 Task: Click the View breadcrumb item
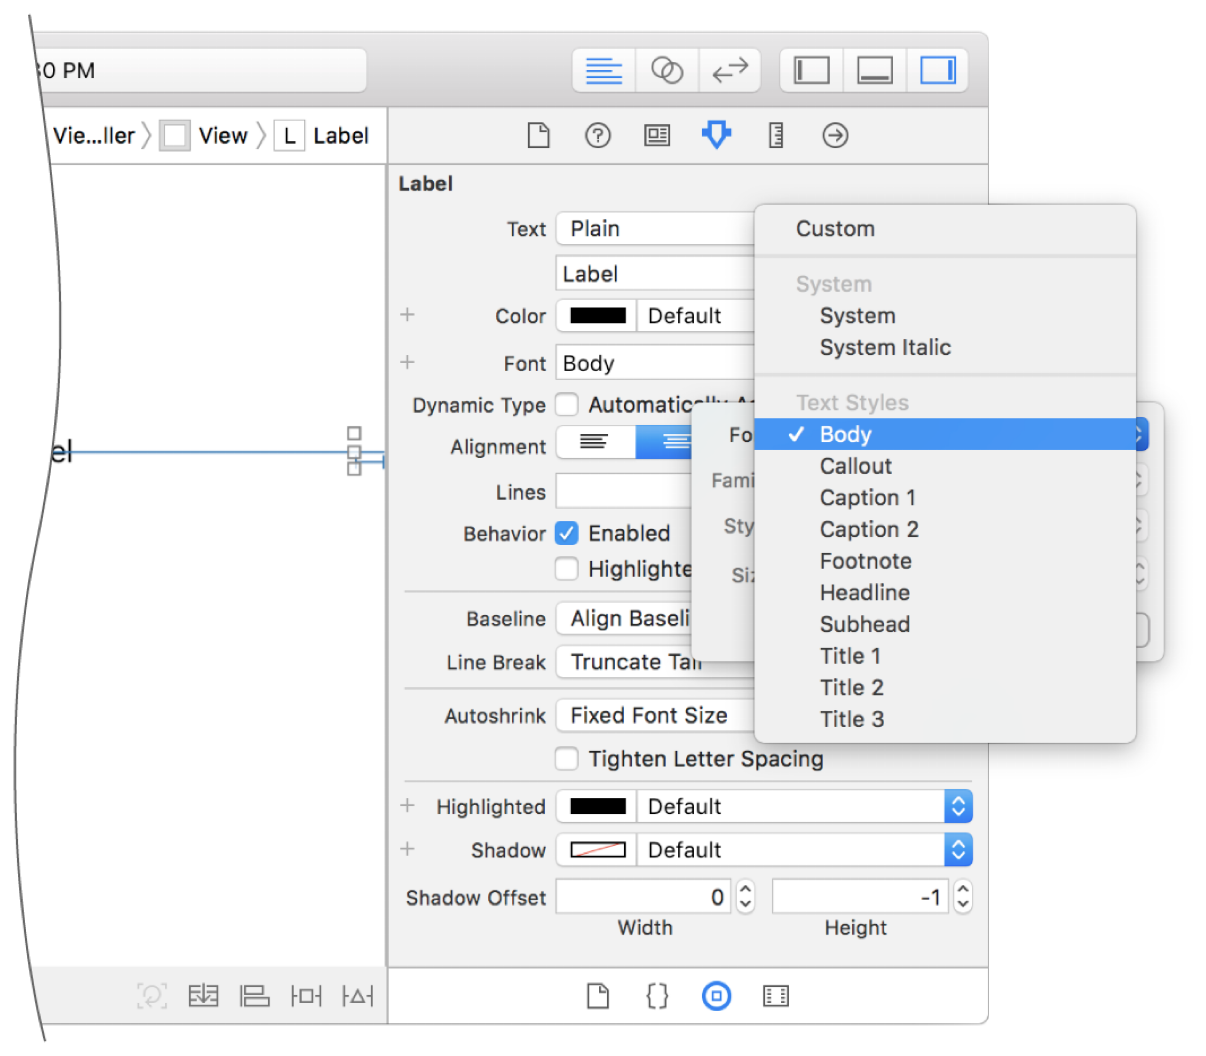(x=205, y=136)
